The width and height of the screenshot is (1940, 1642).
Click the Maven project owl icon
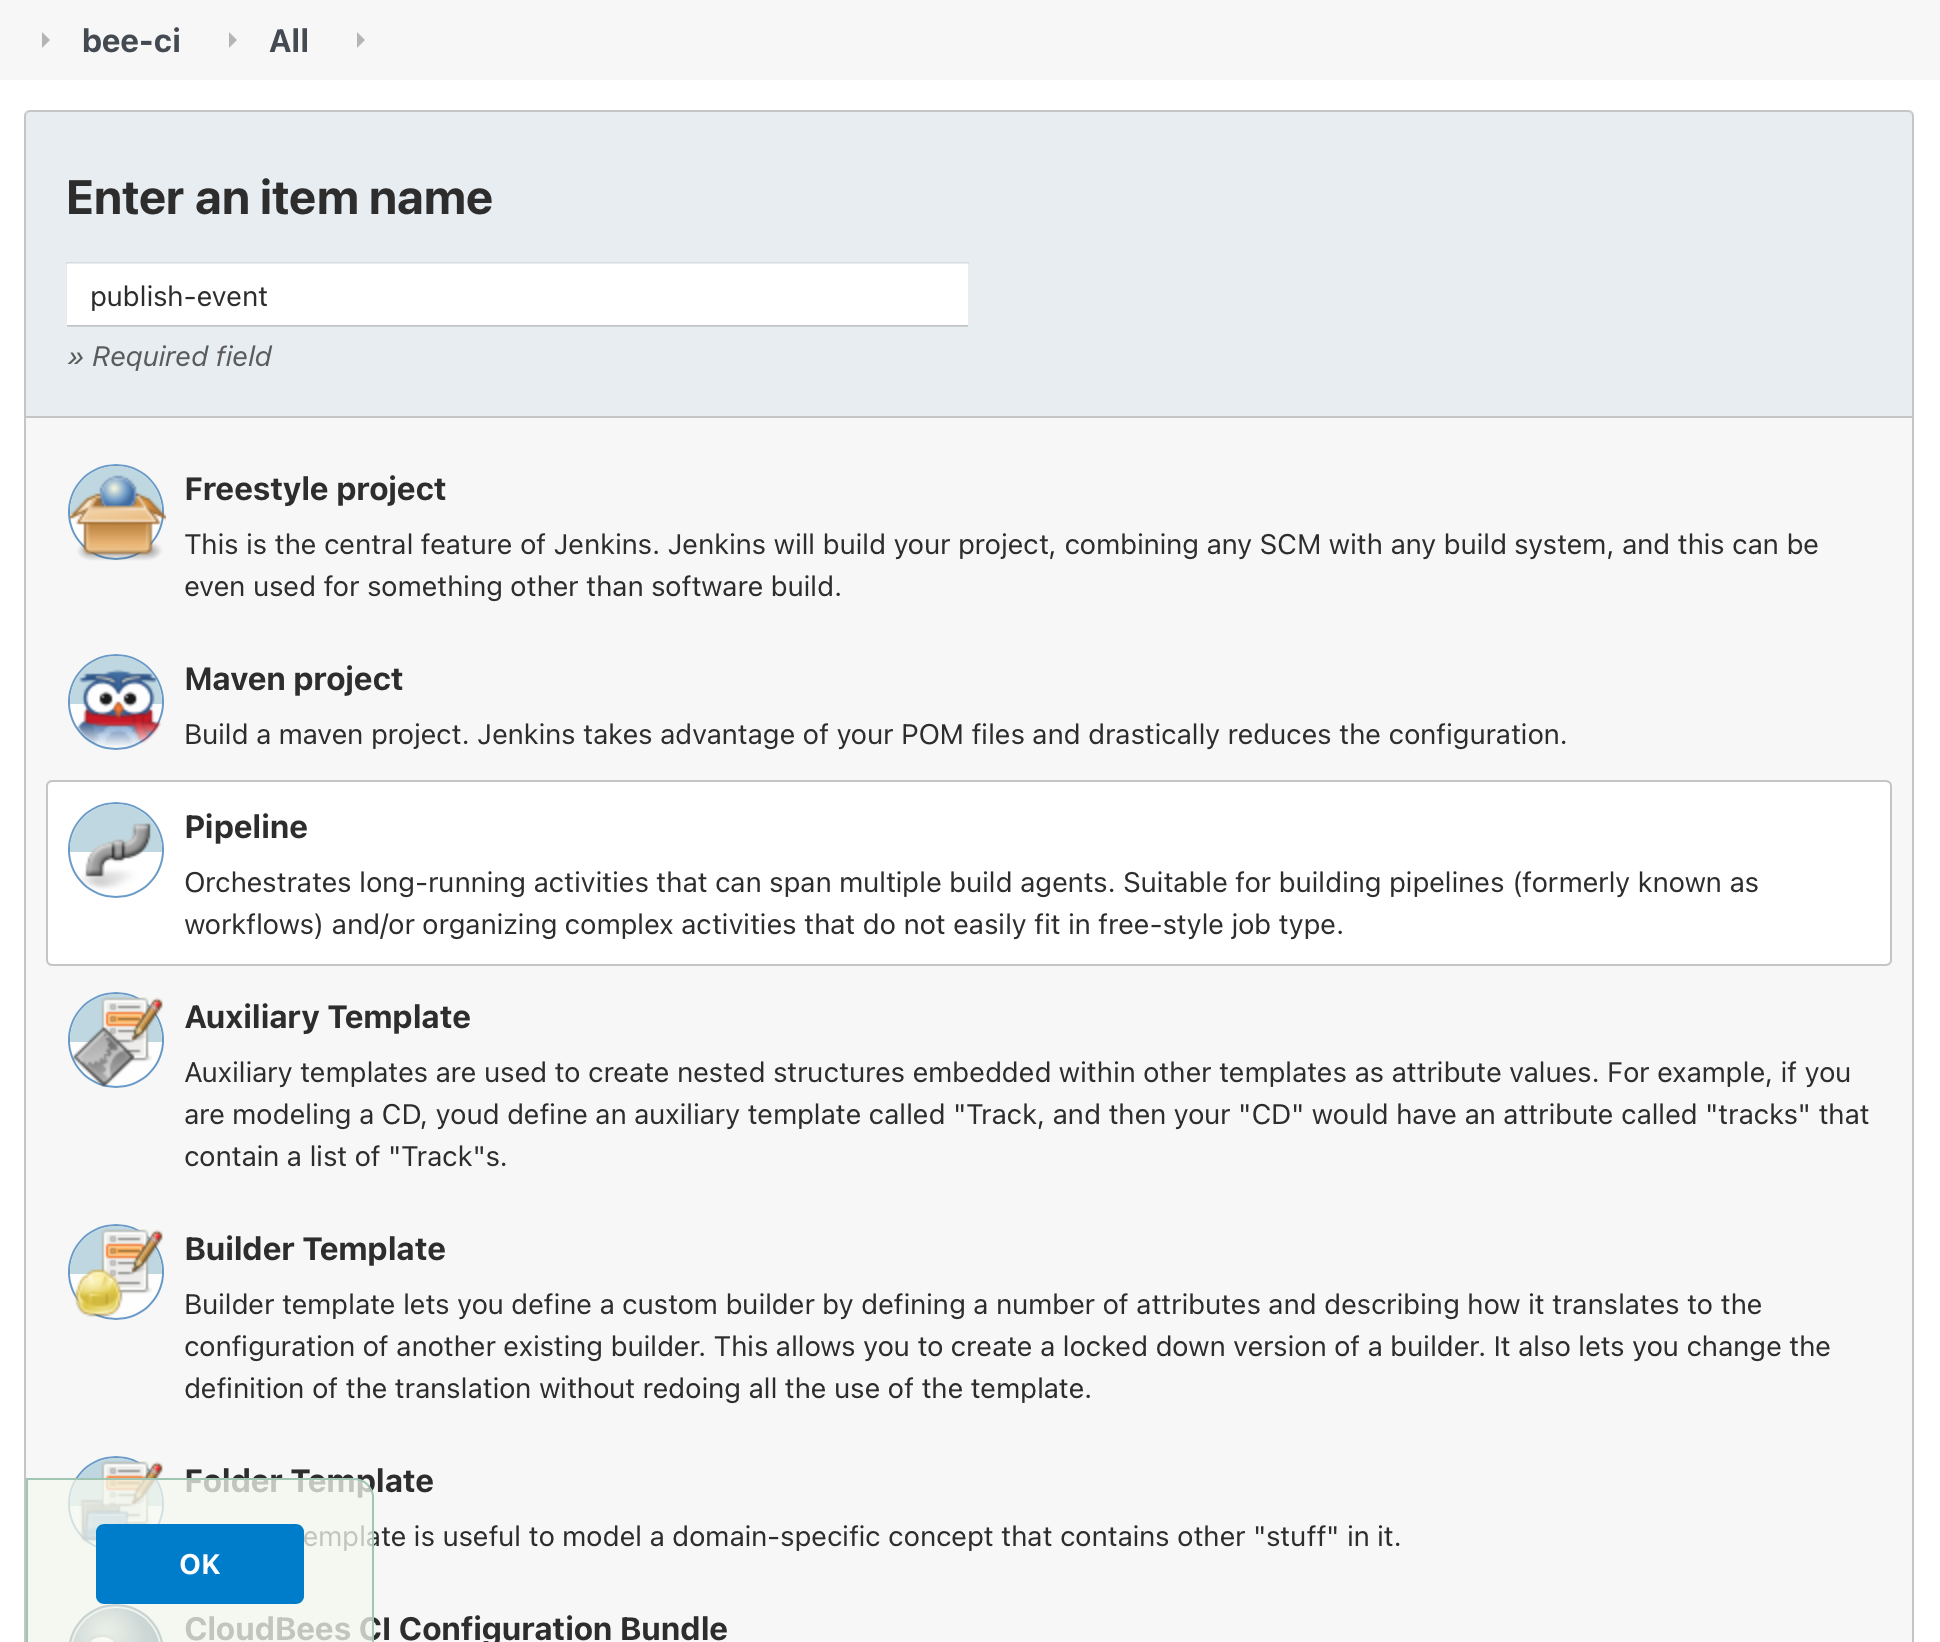pyautogui.click(x=115, y=702)
